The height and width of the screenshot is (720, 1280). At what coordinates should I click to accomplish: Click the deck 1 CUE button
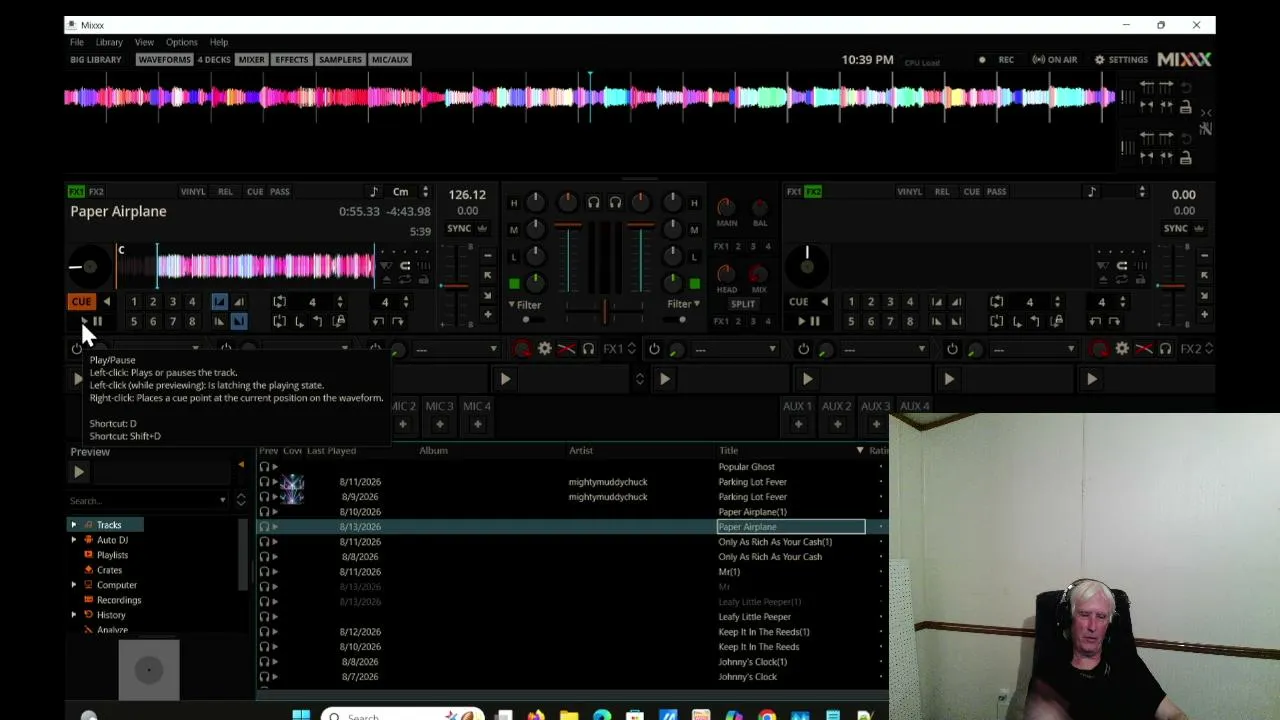tap(81, 301)
